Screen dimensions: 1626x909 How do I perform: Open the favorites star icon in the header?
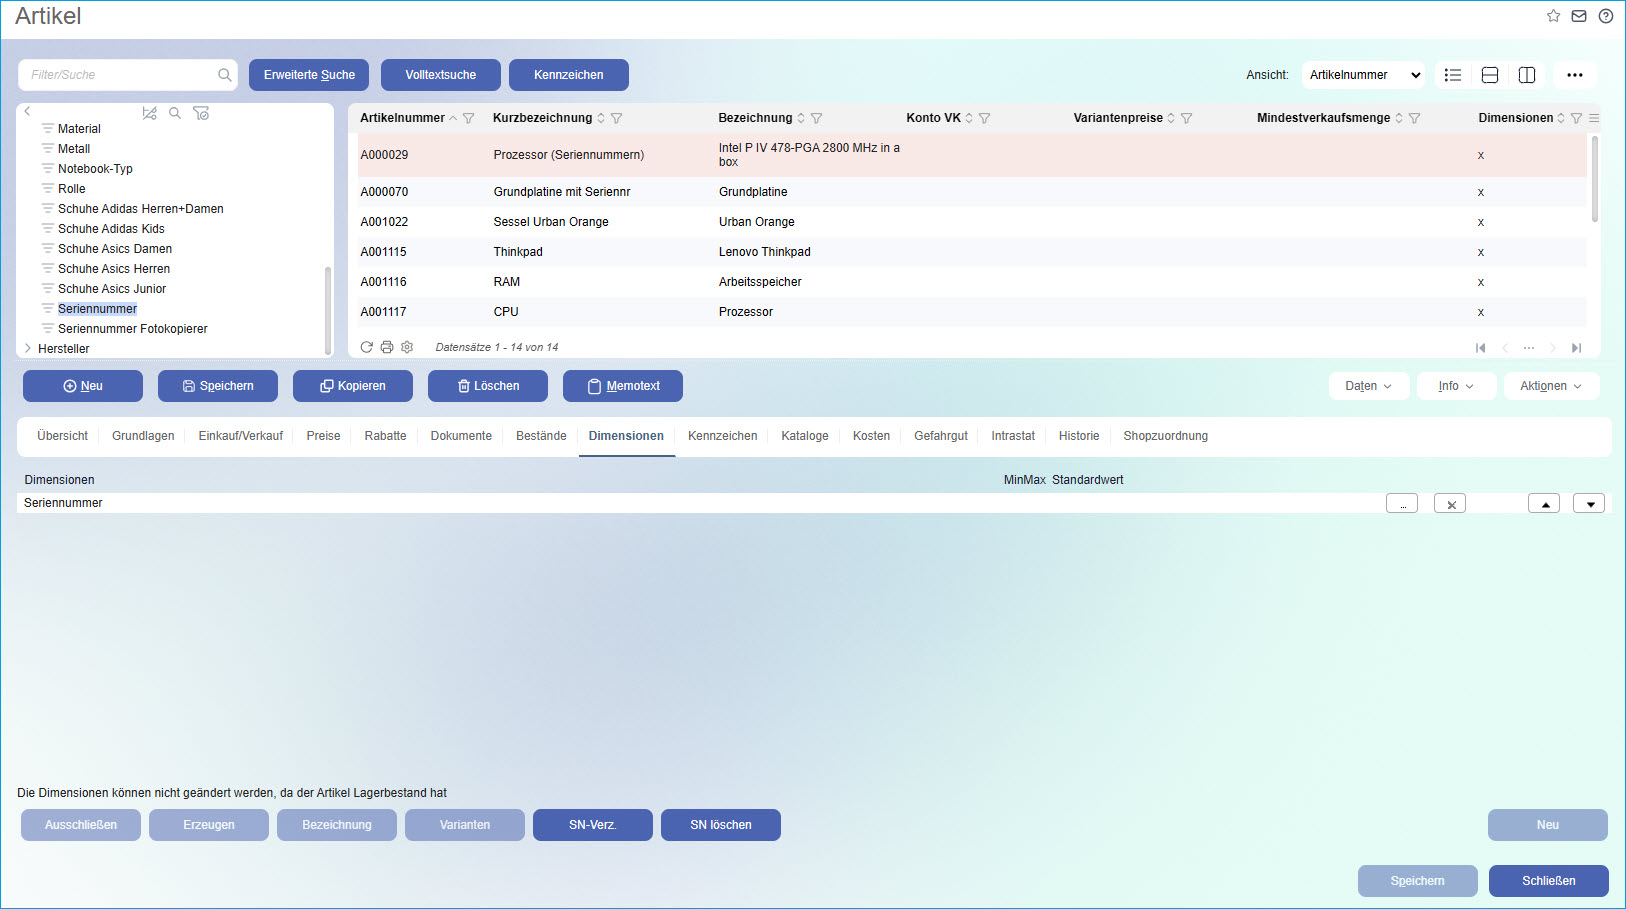(1553, 15)
